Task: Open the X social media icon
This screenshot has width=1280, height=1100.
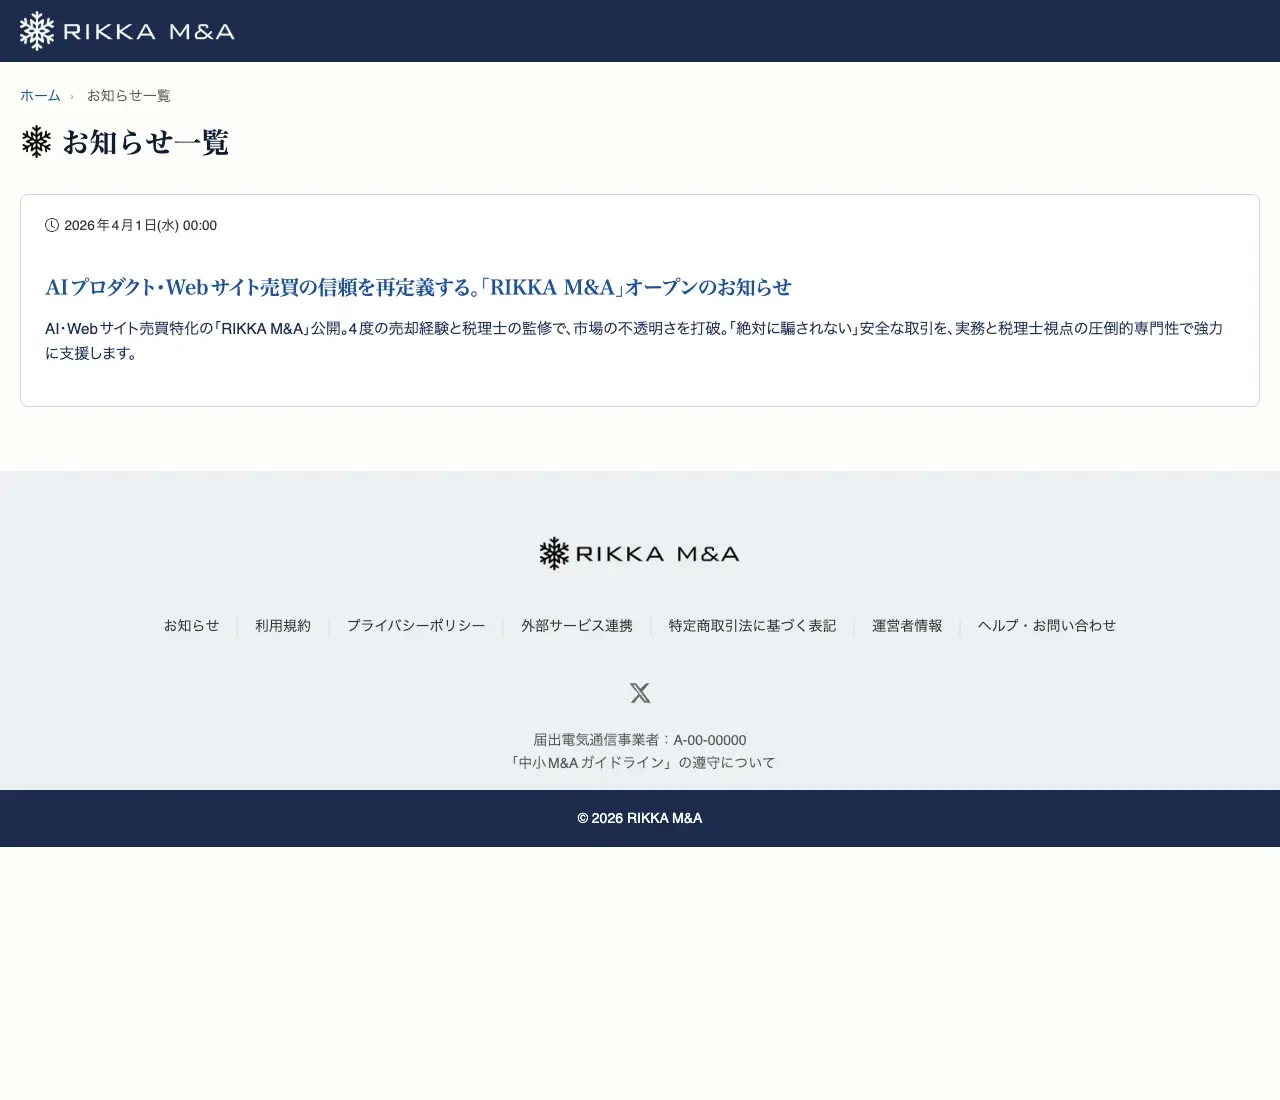Action: click(x=640, y=692)
